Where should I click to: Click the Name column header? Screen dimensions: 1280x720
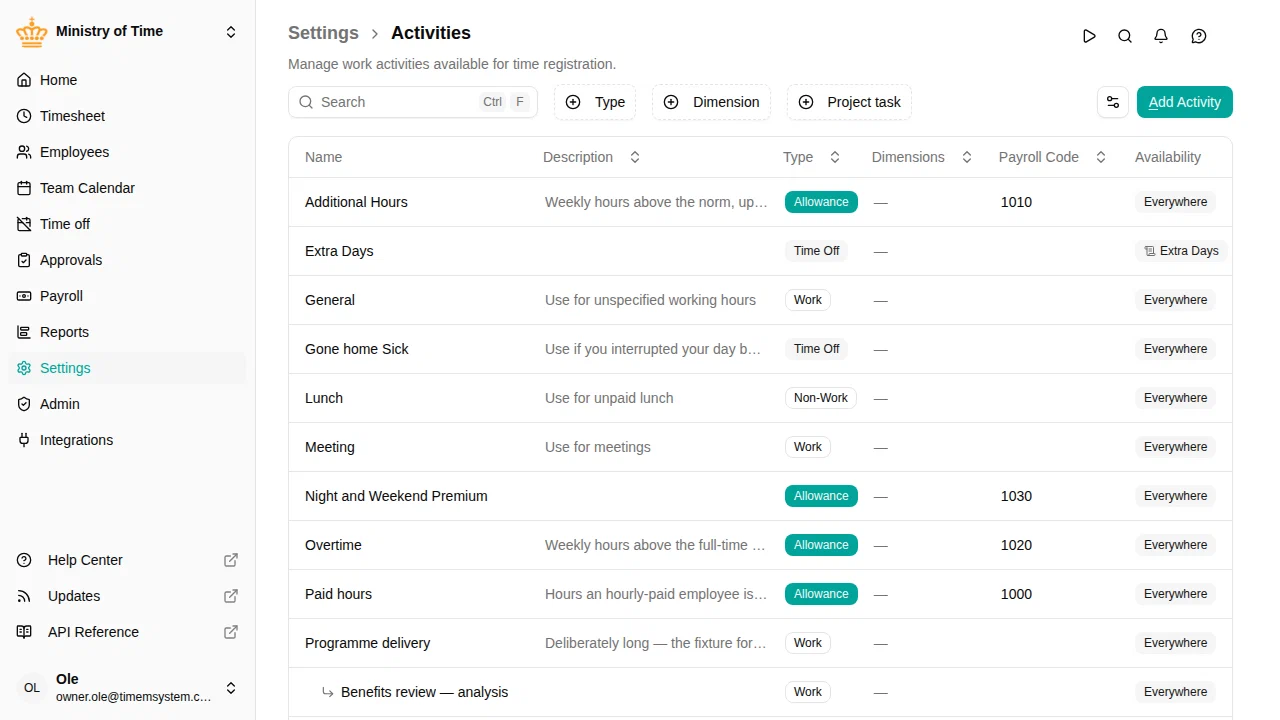pyautogui.click(x=323, y=157)
